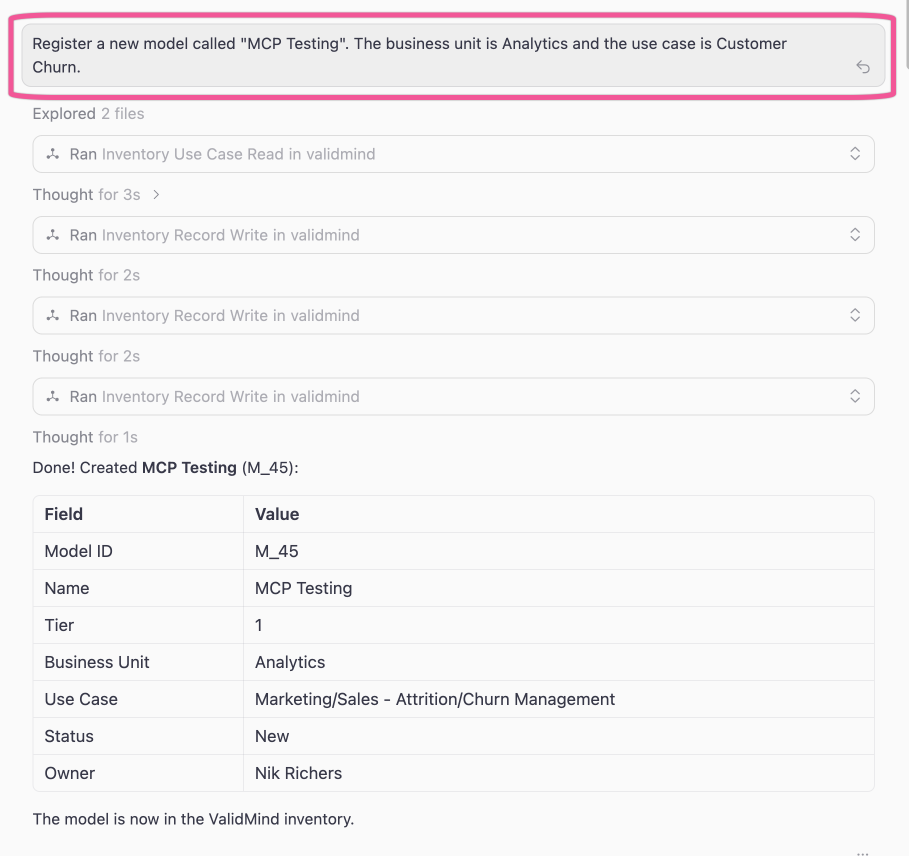The width and height of the screenshot is (909, 856).
Task: Click the Value column header
Action: [277, 514]
